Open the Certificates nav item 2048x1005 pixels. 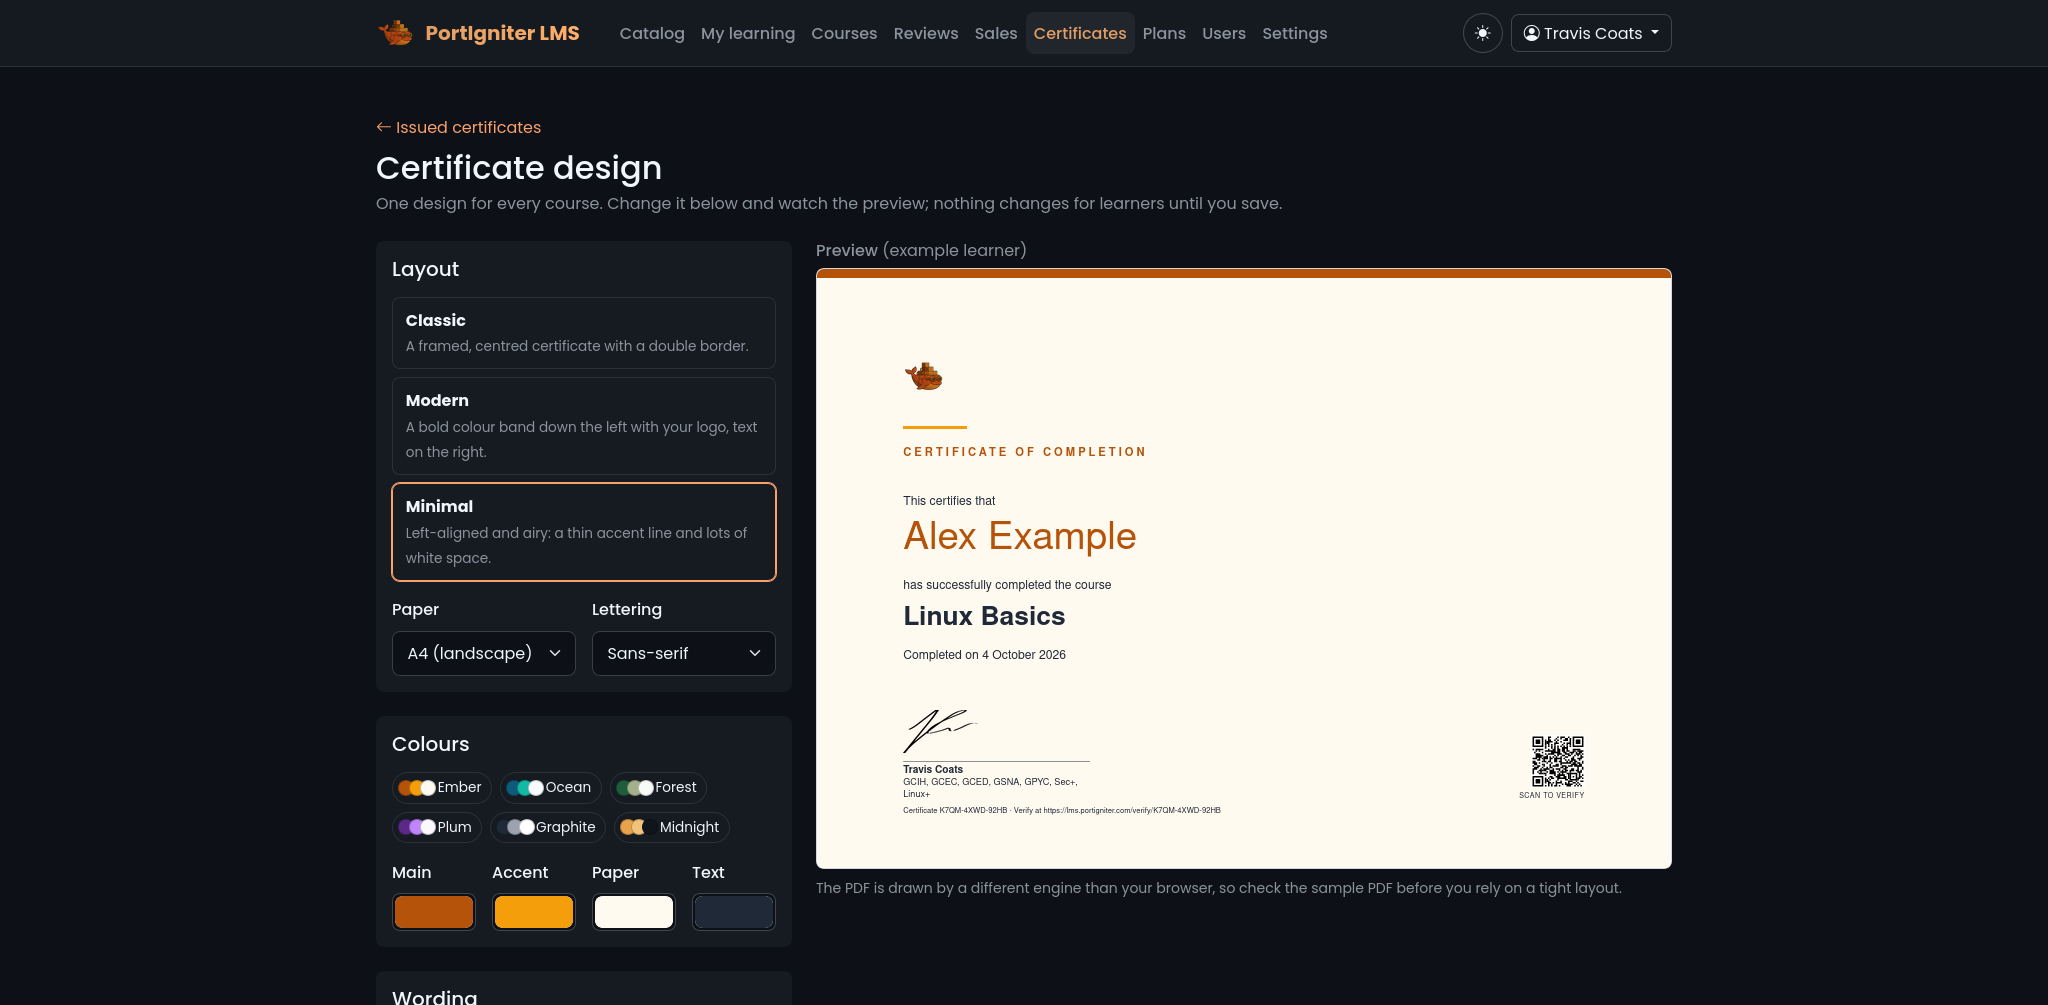coord(1080,33)
